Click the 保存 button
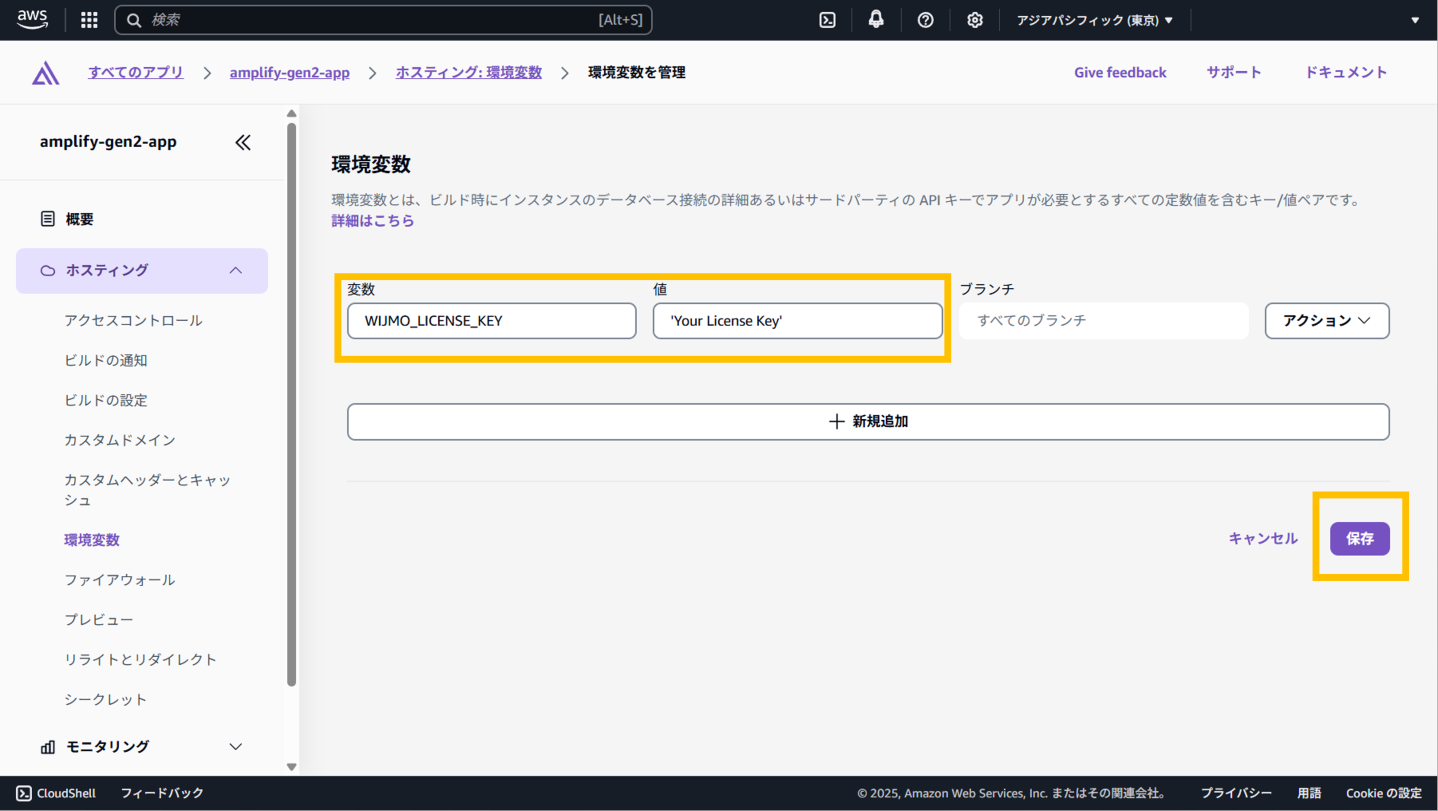 pyautogui.click(x=1360, y=538)
